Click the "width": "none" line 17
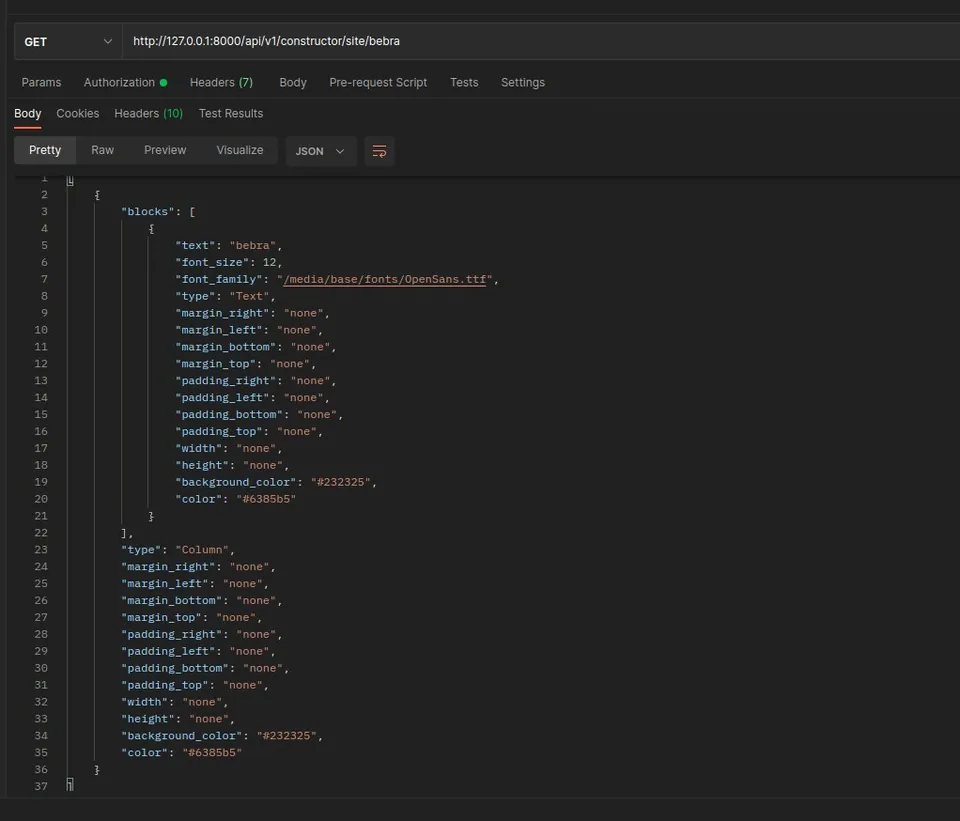This screenshot has height=821, width=960. (x=228, y=448)
